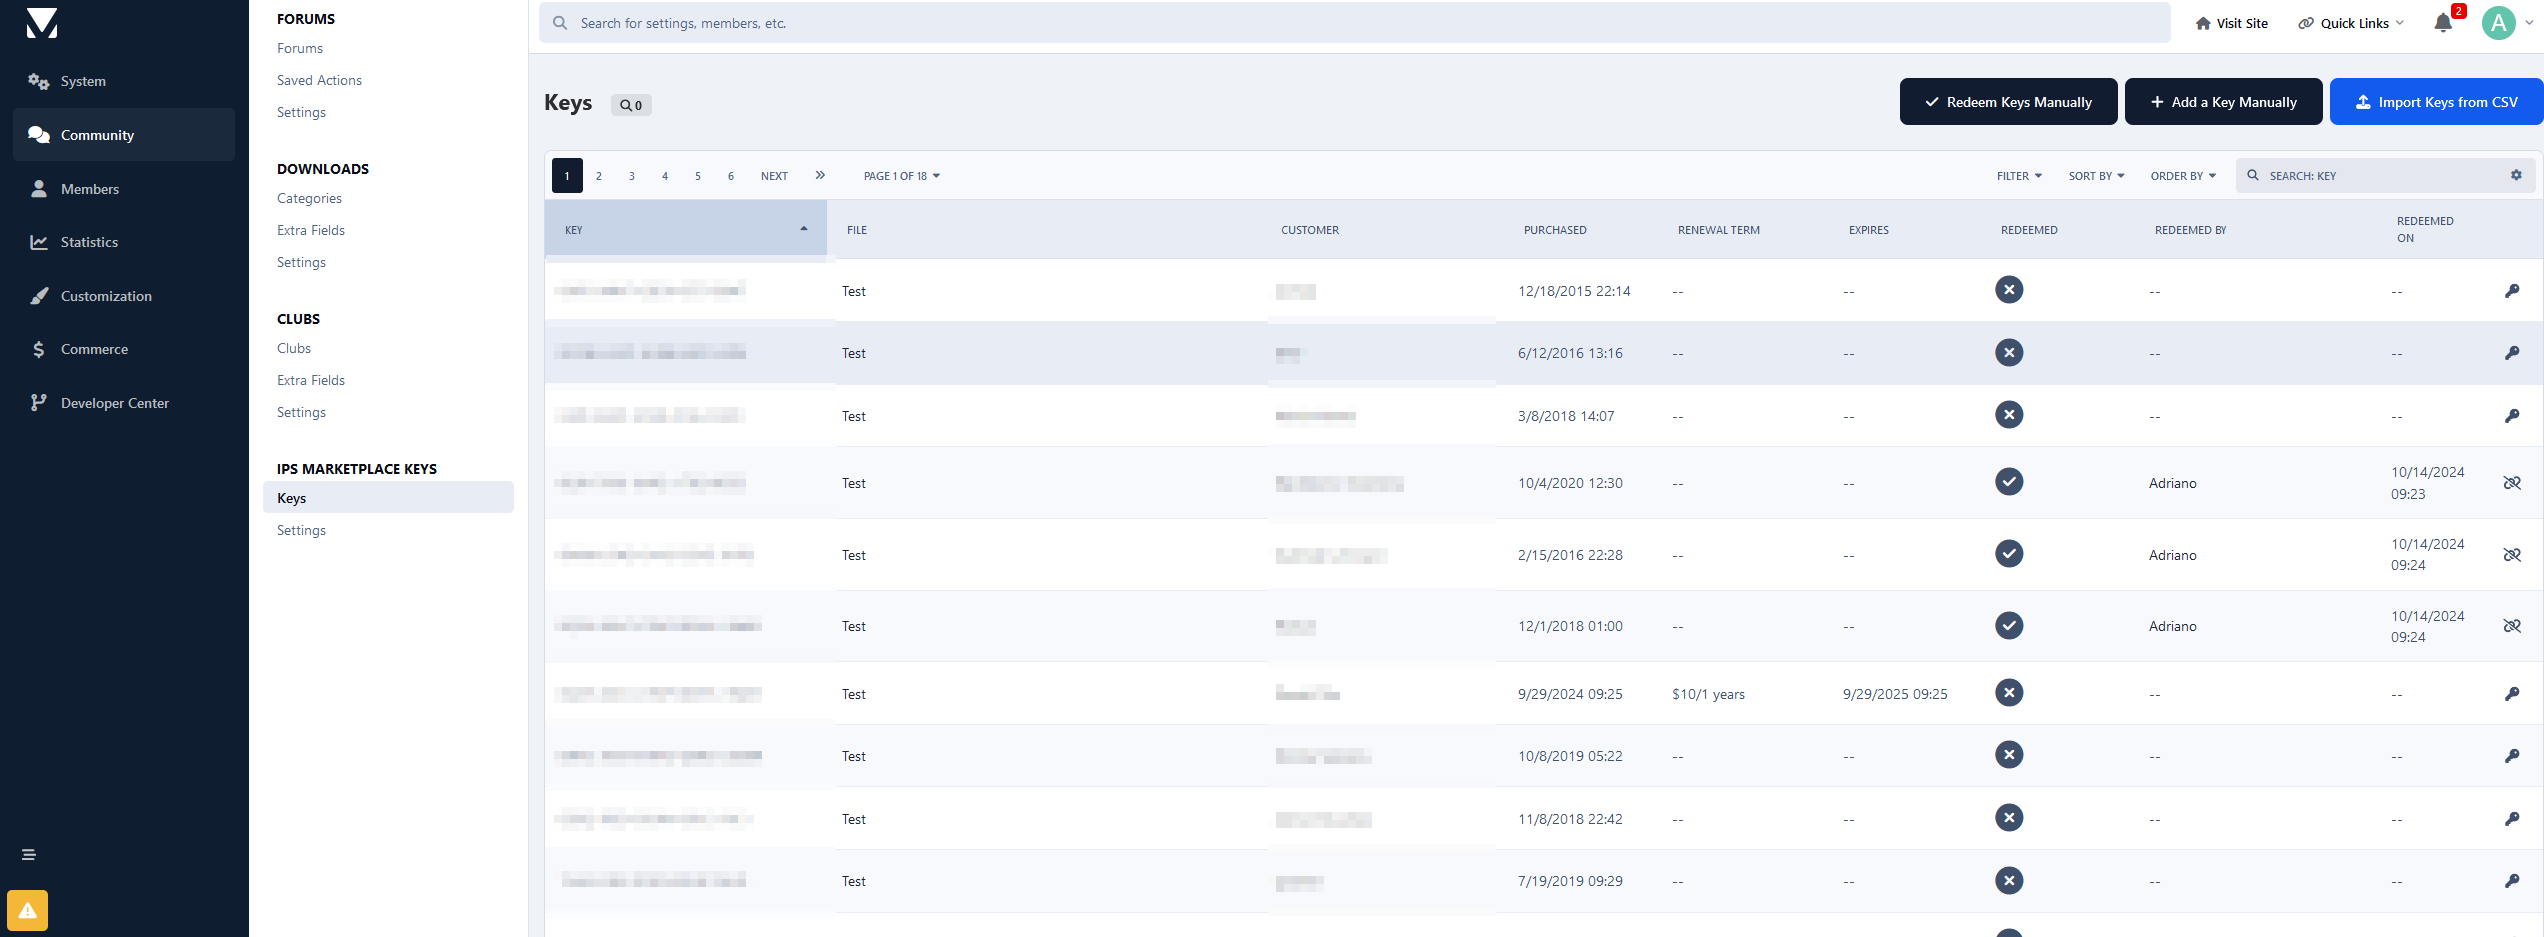The image size is (2544, 937).
Task: Open the Sort By dropdown
Action: [2096, 176]
